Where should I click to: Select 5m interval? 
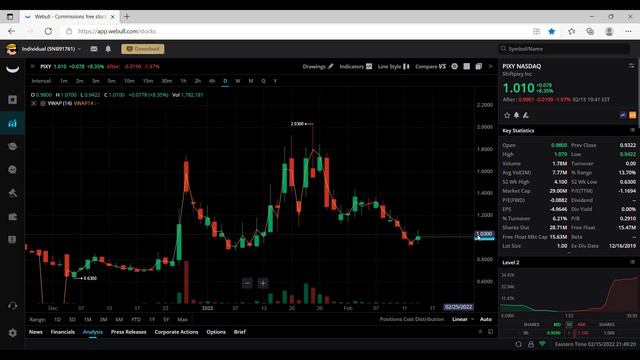click(x=111, y=81)
